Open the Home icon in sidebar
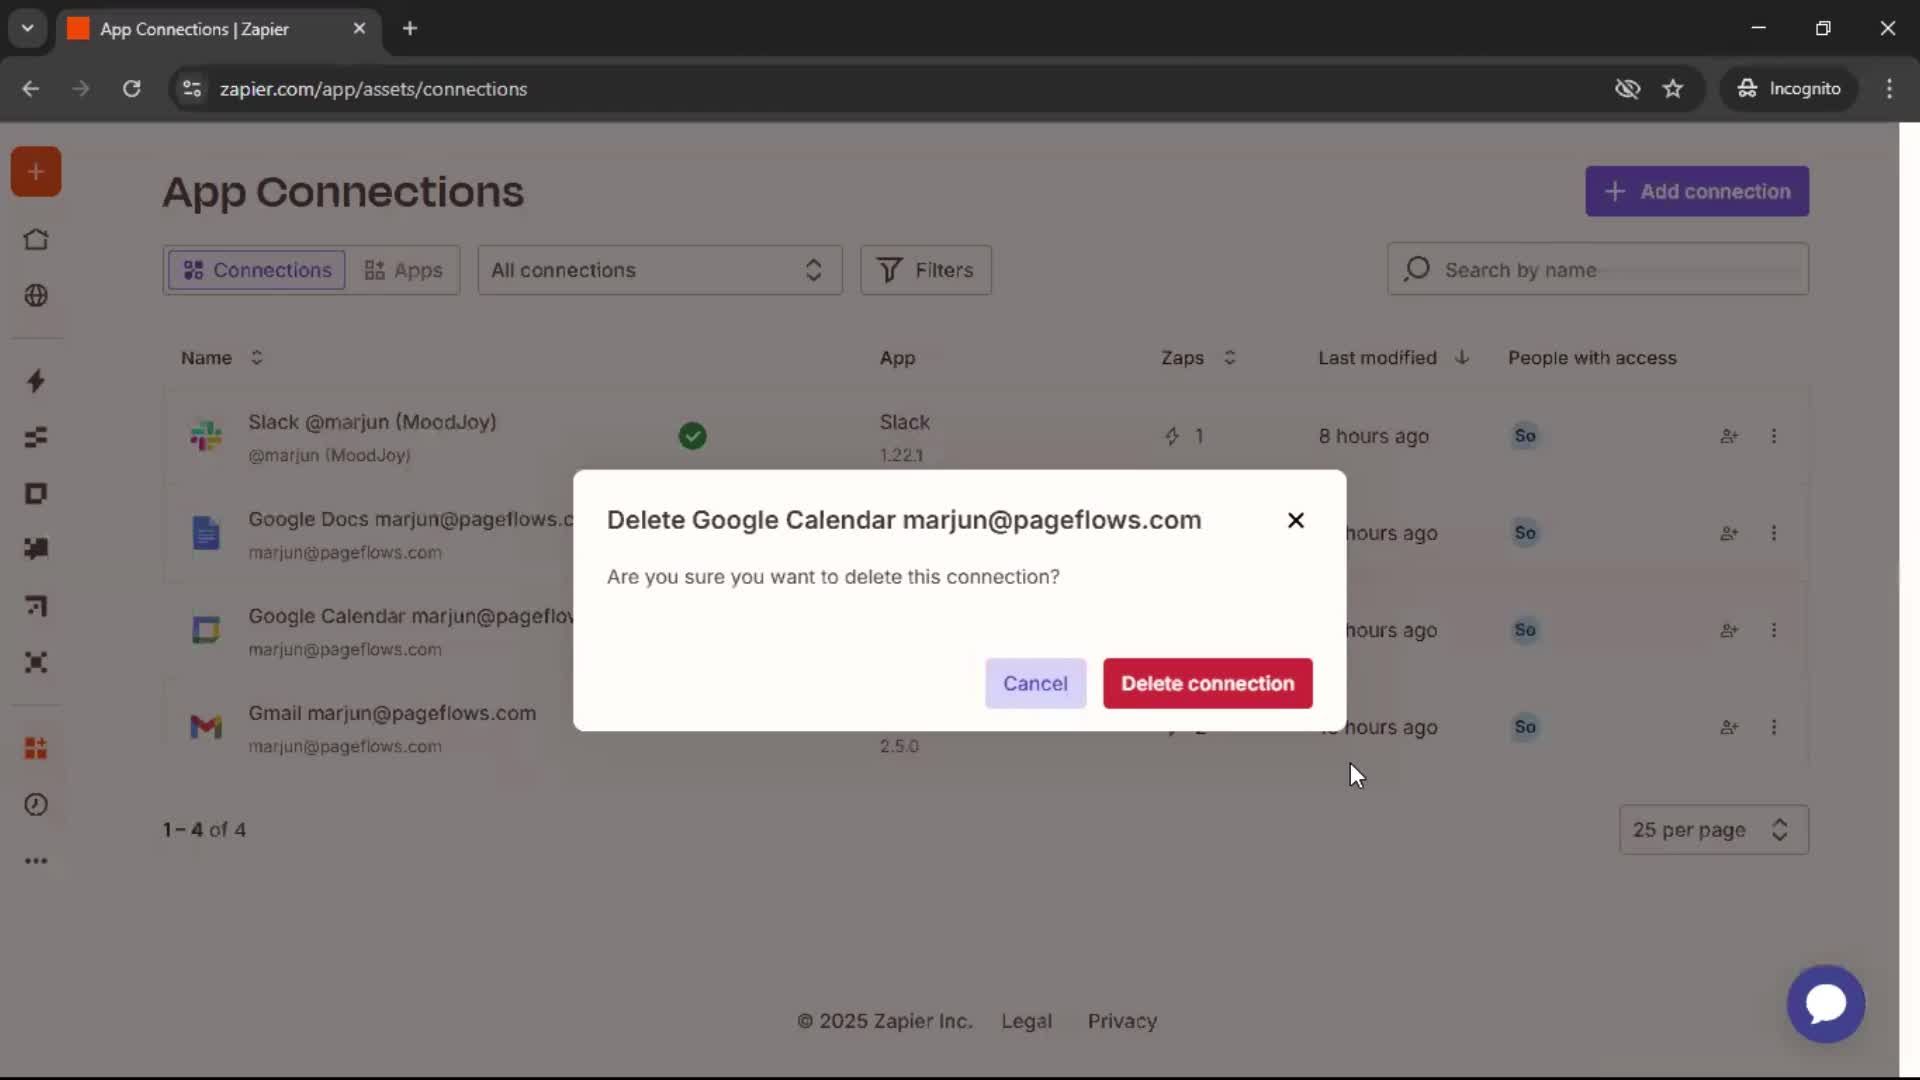The height and width of the screenshot is (1080, 1920). [36, 240]
